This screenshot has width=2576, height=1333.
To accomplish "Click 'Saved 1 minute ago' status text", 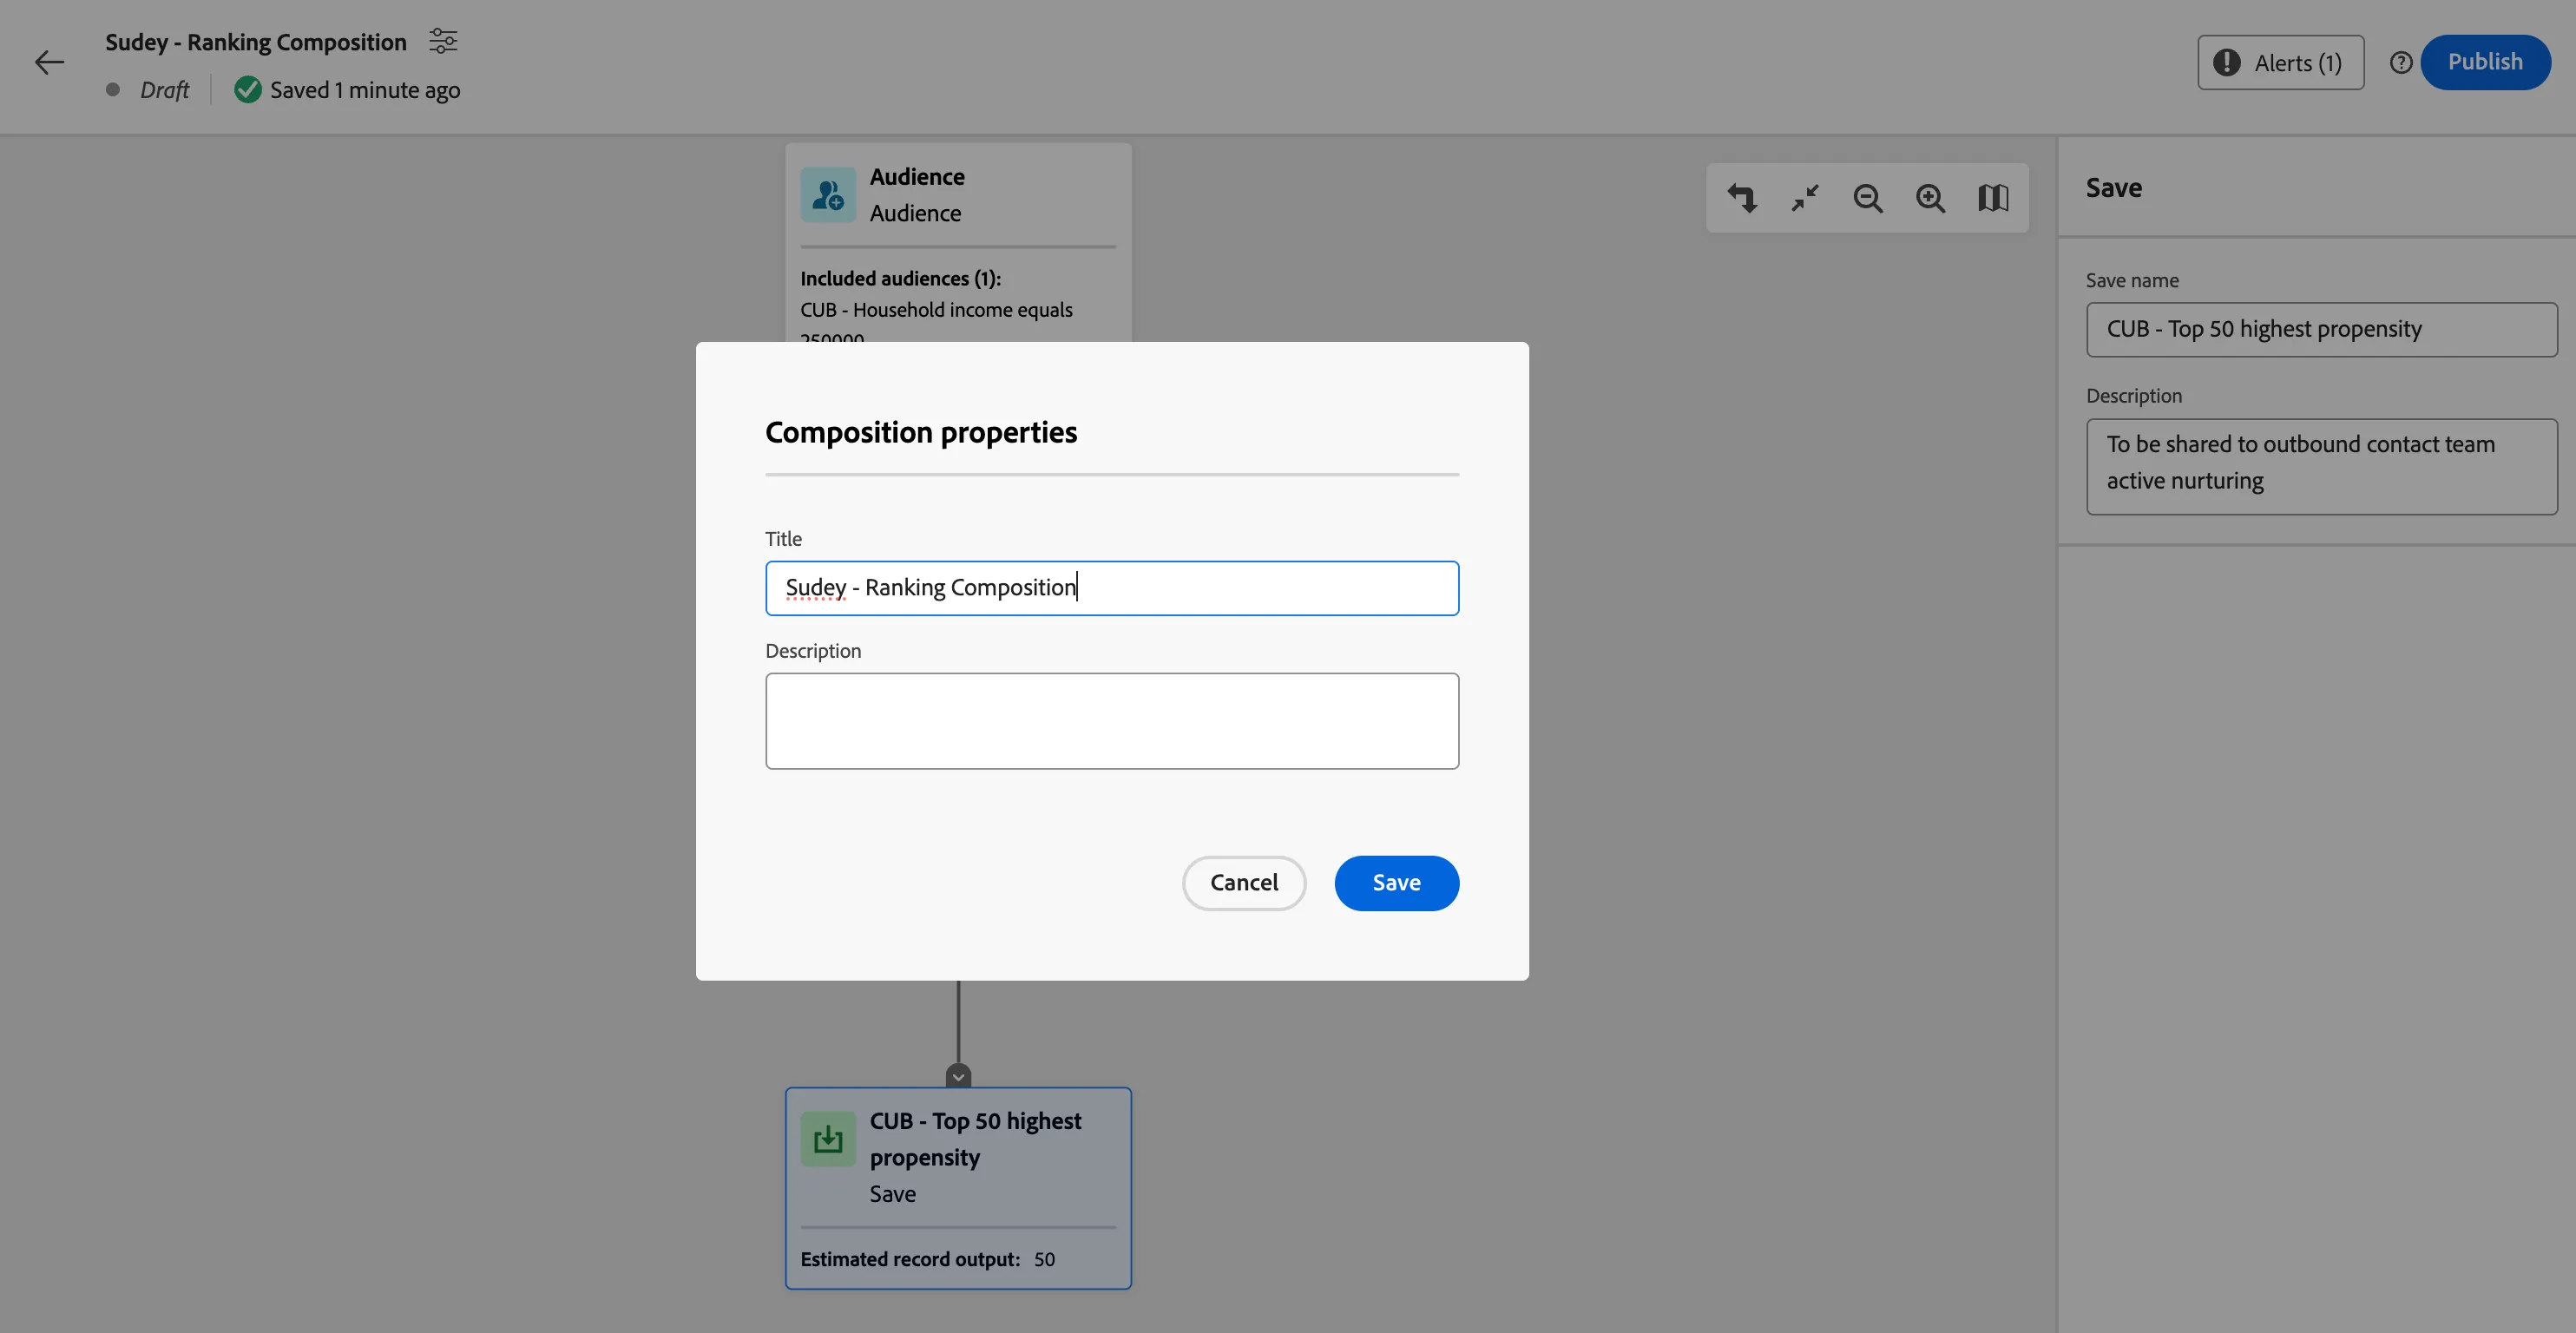I will coord(365,90).
